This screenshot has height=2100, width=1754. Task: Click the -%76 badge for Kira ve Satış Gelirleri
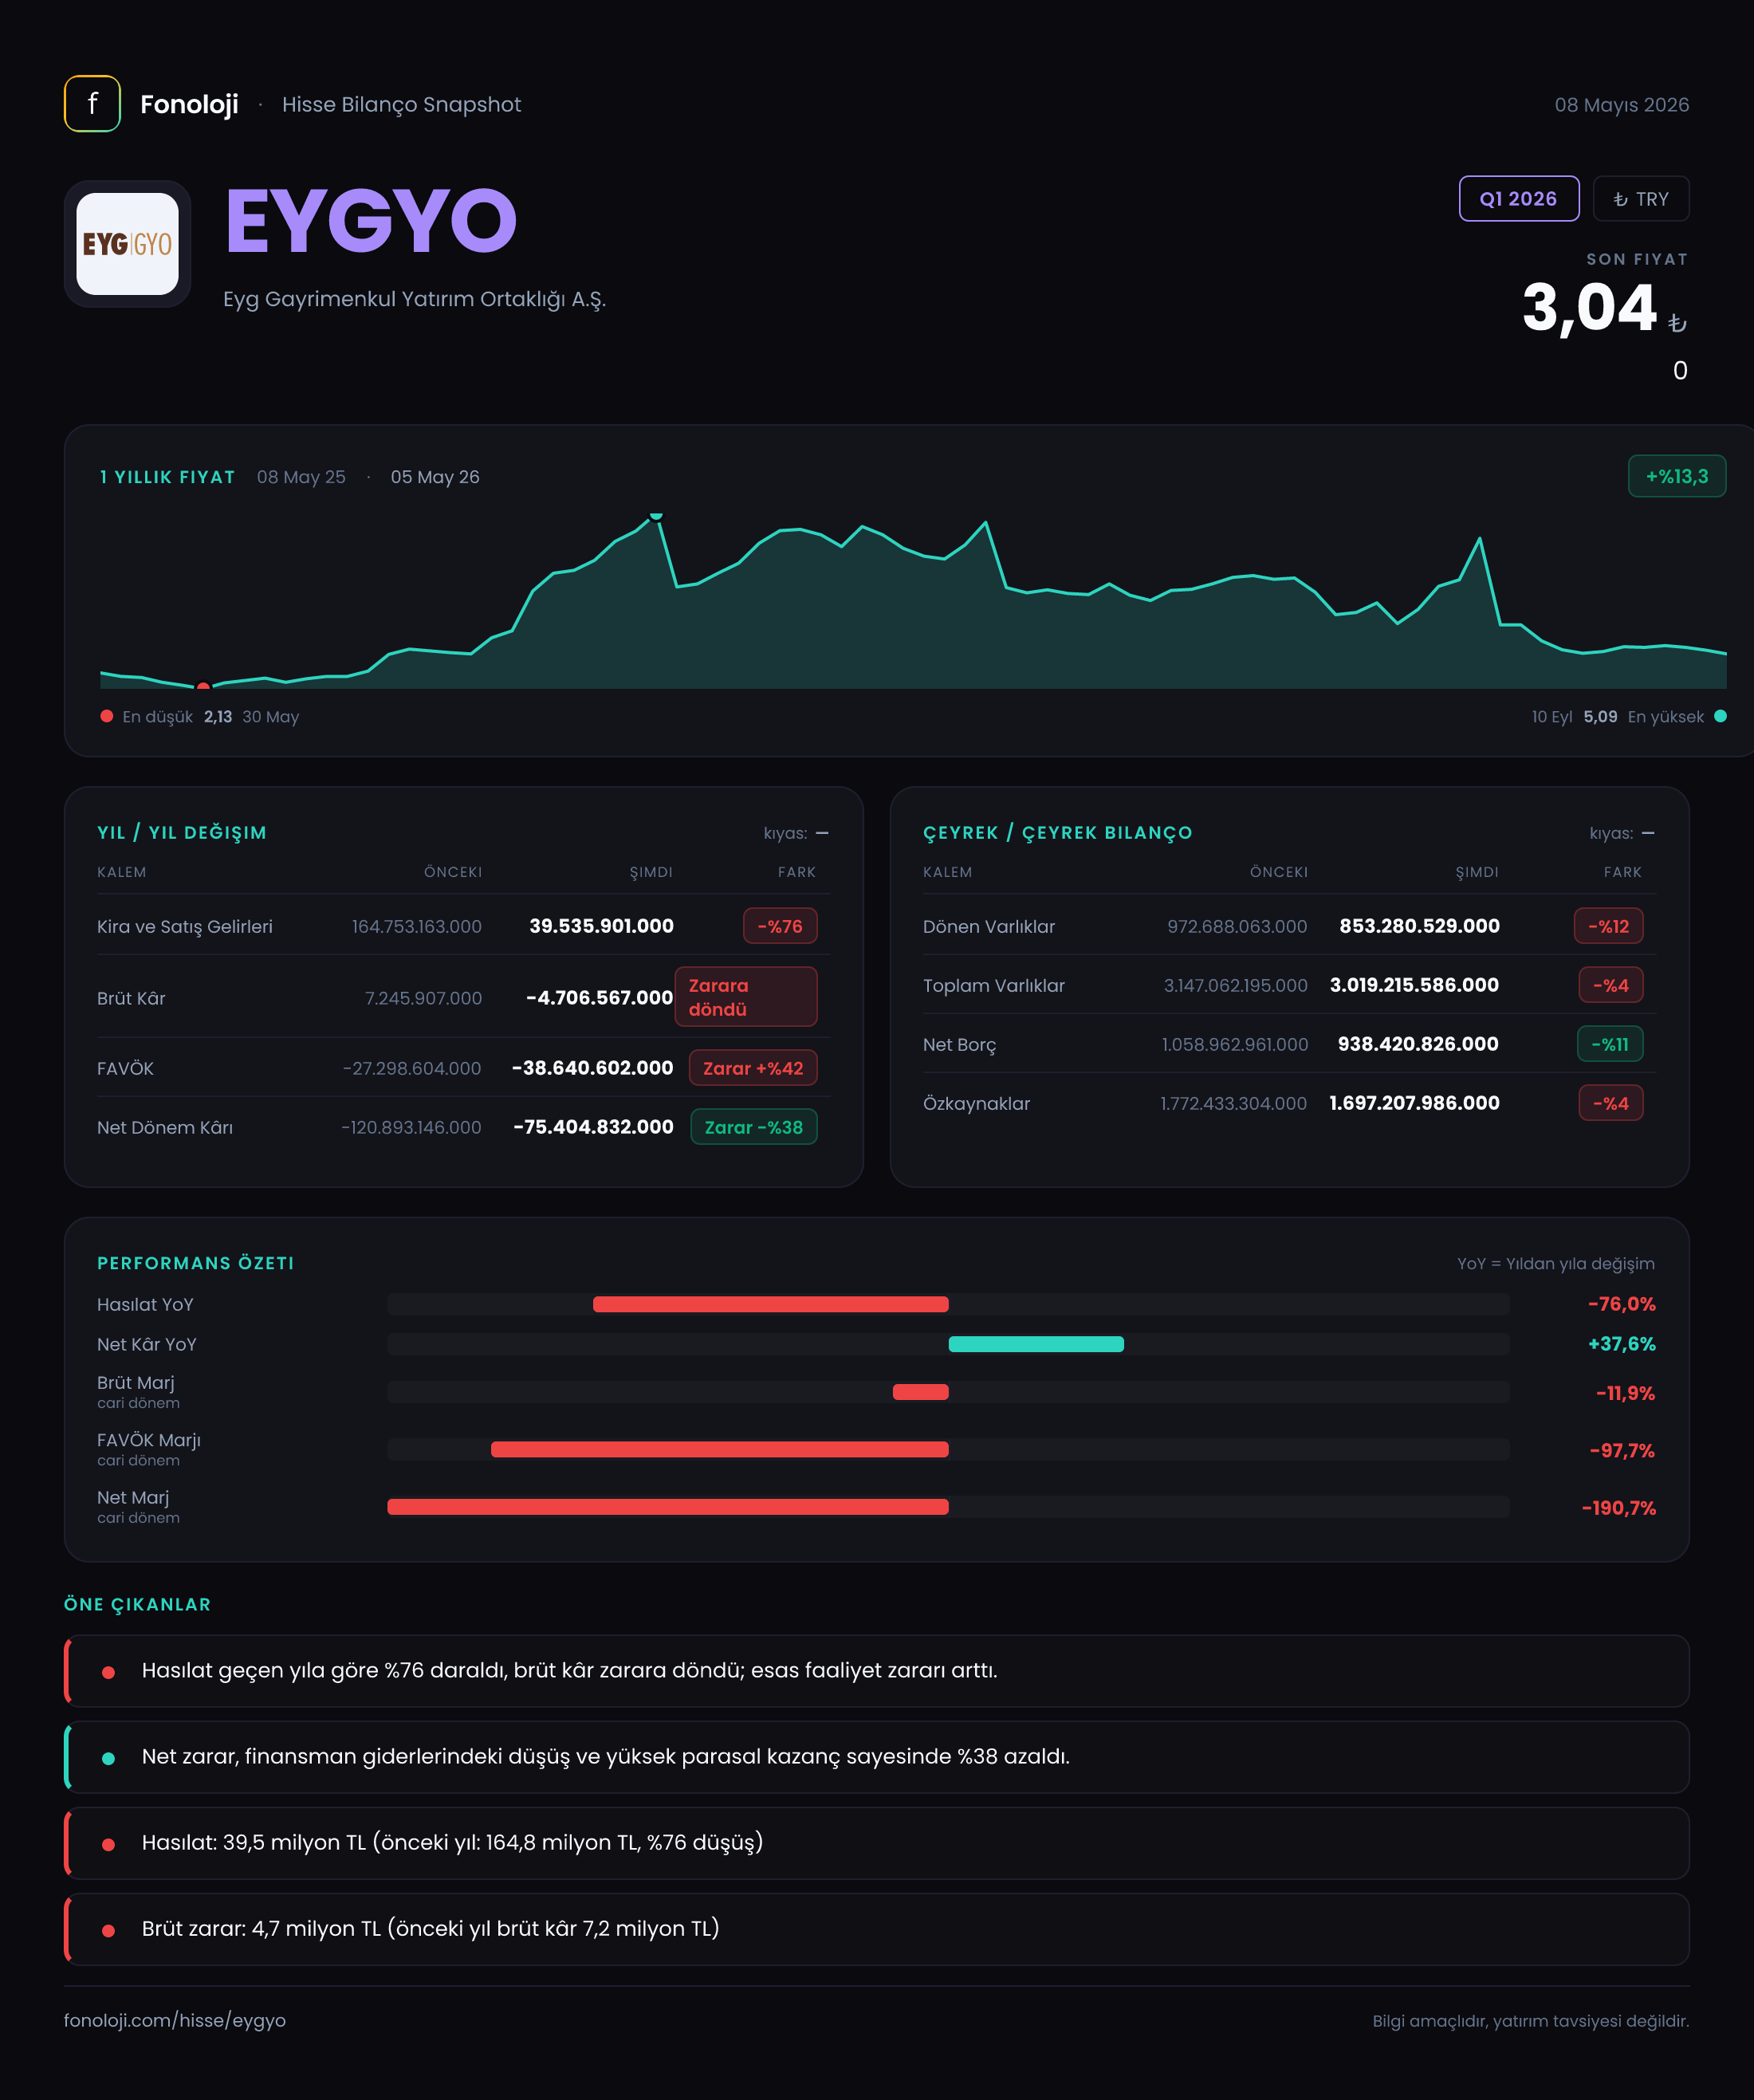pyautogui.click(x=780, y=926)
